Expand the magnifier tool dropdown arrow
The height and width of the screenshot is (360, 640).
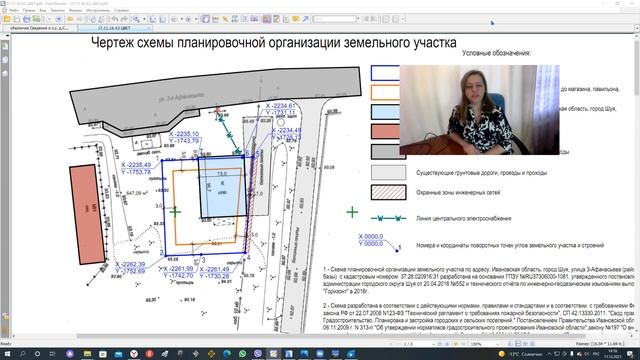click(x=144, y=19)
